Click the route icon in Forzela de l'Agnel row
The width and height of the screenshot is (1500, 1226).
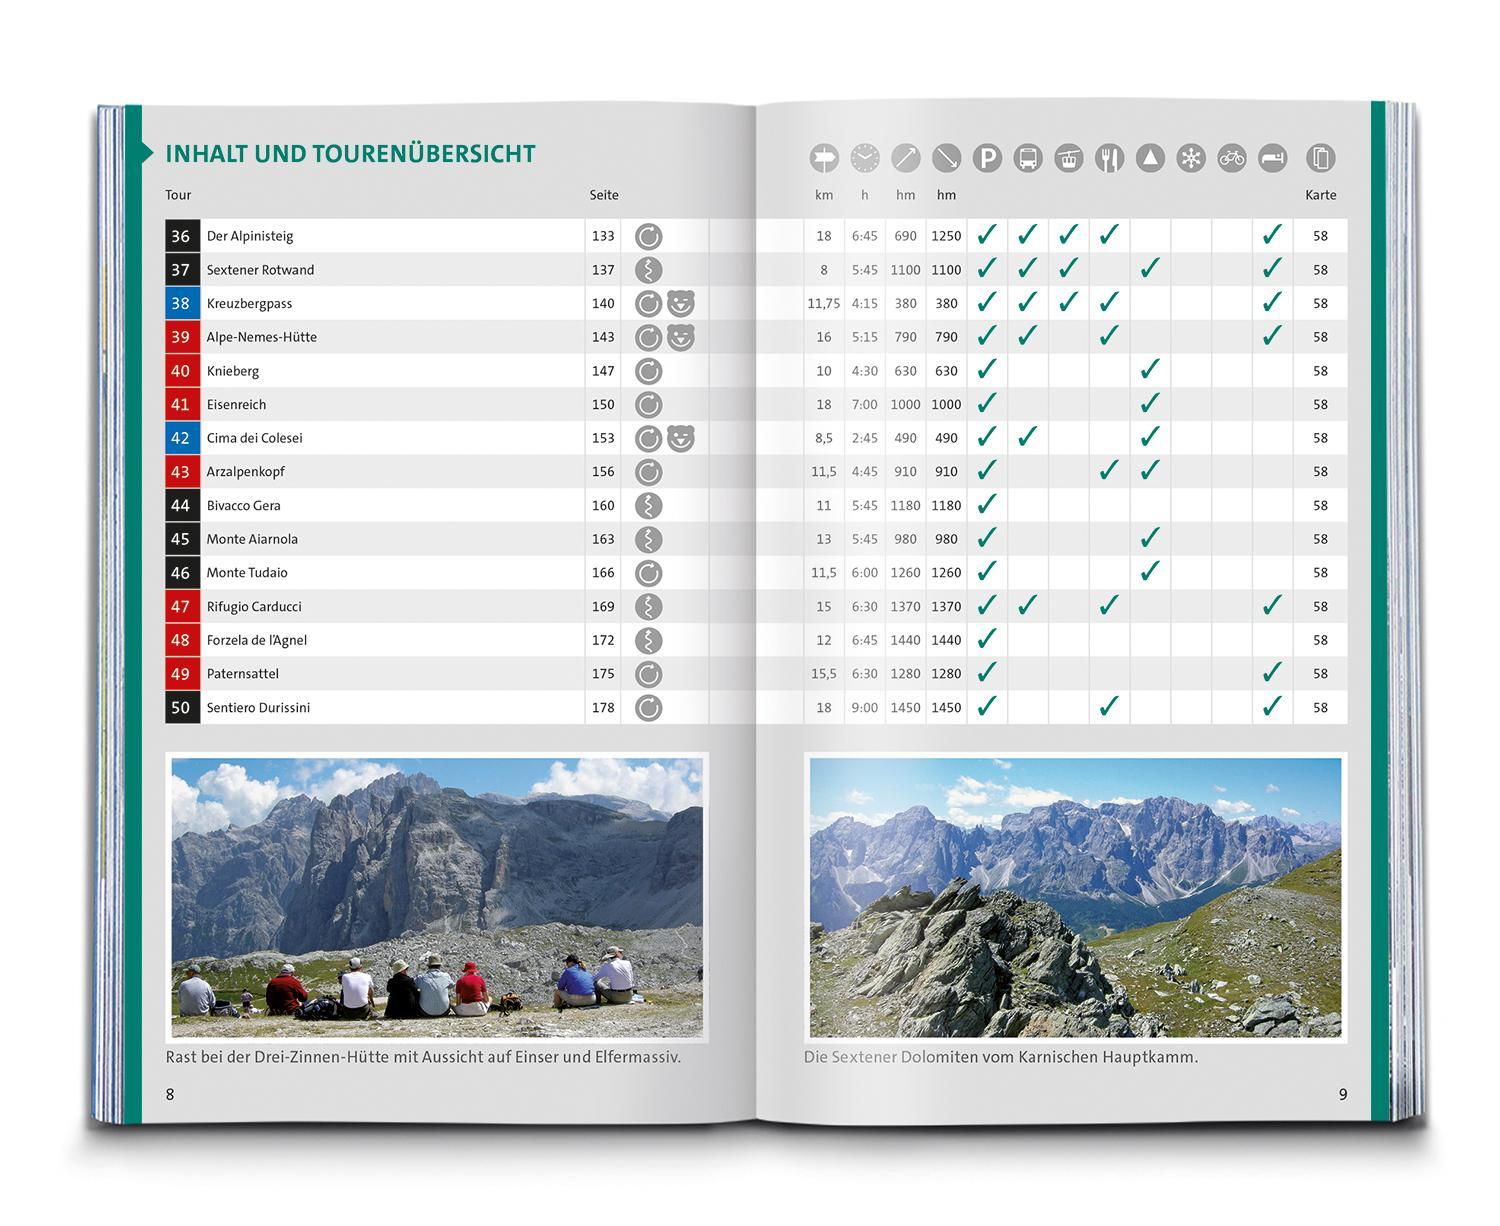click(649, 641)
